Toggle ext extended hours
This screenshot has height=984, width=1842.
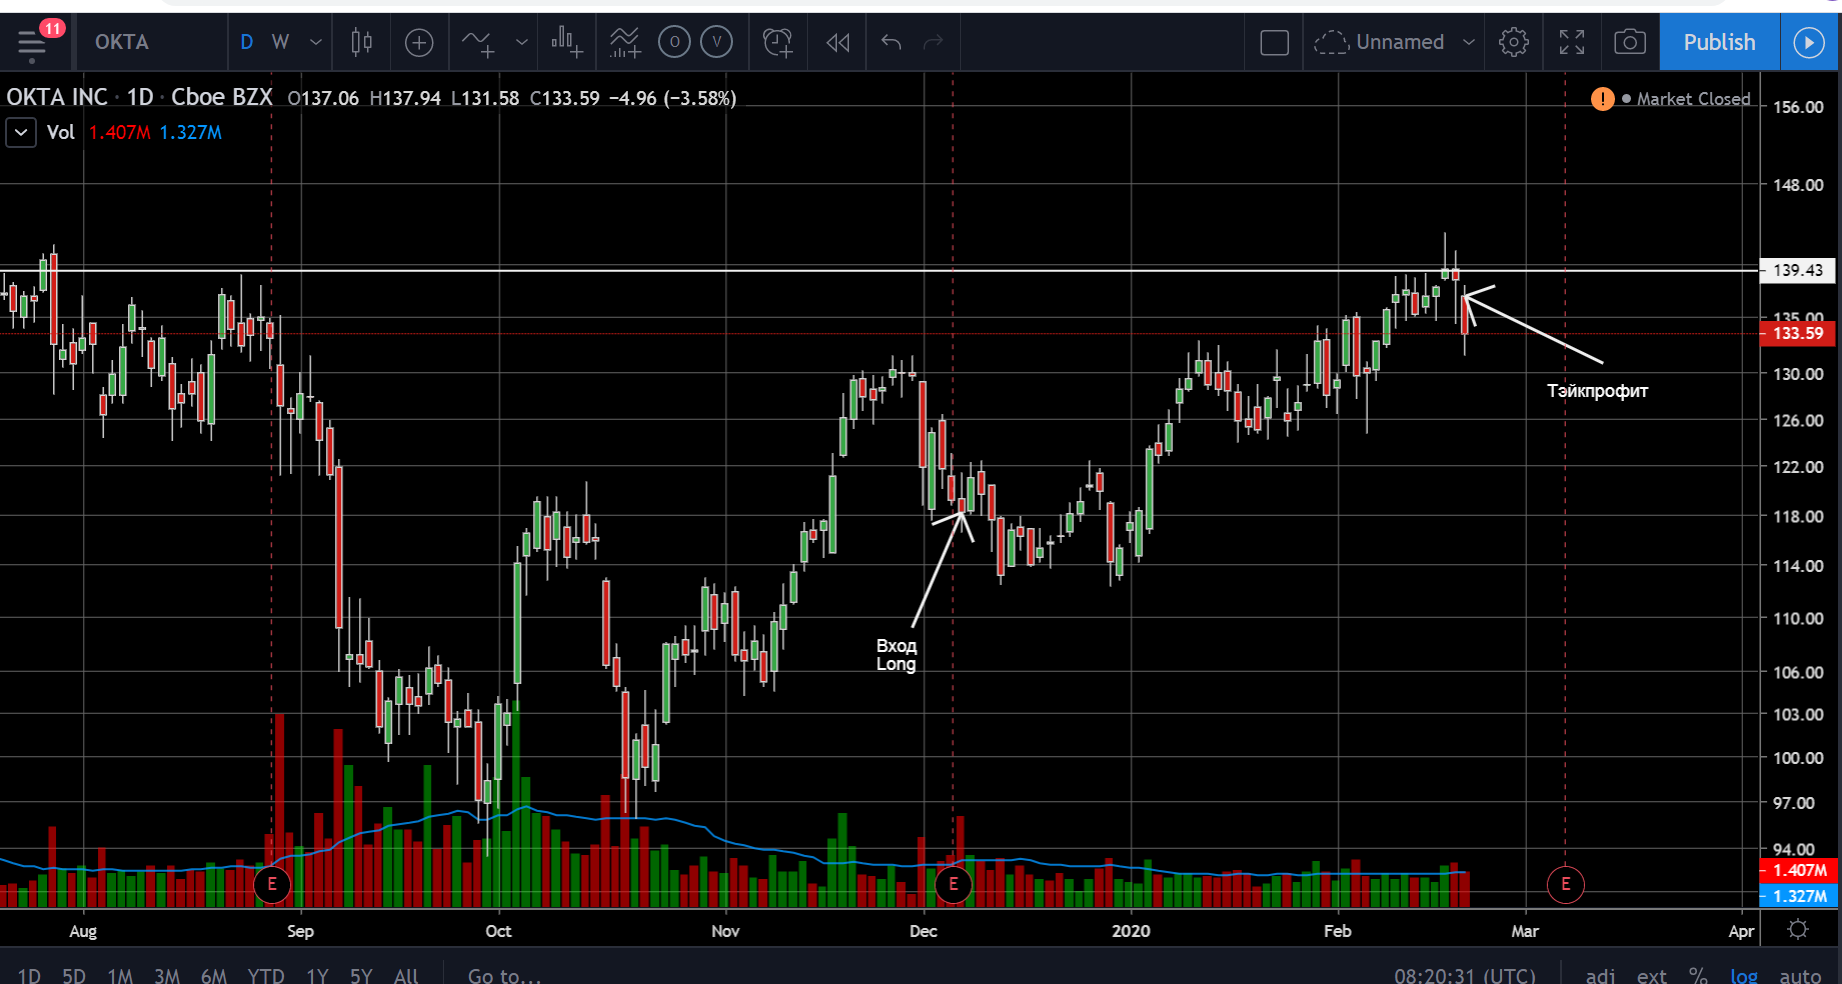tap(1651, 975)
